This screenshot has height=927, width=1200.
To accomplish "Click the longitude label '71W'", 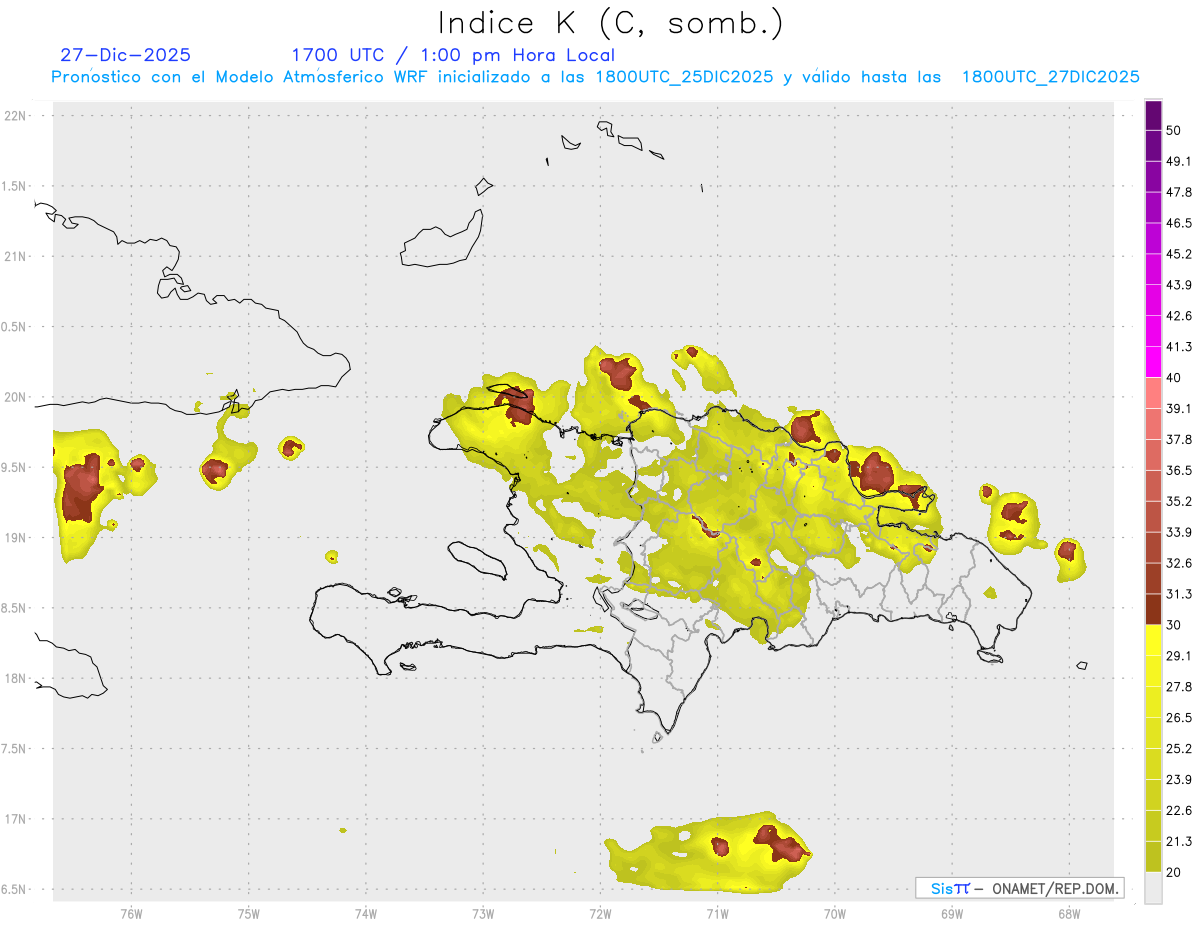I will [717, 914].
